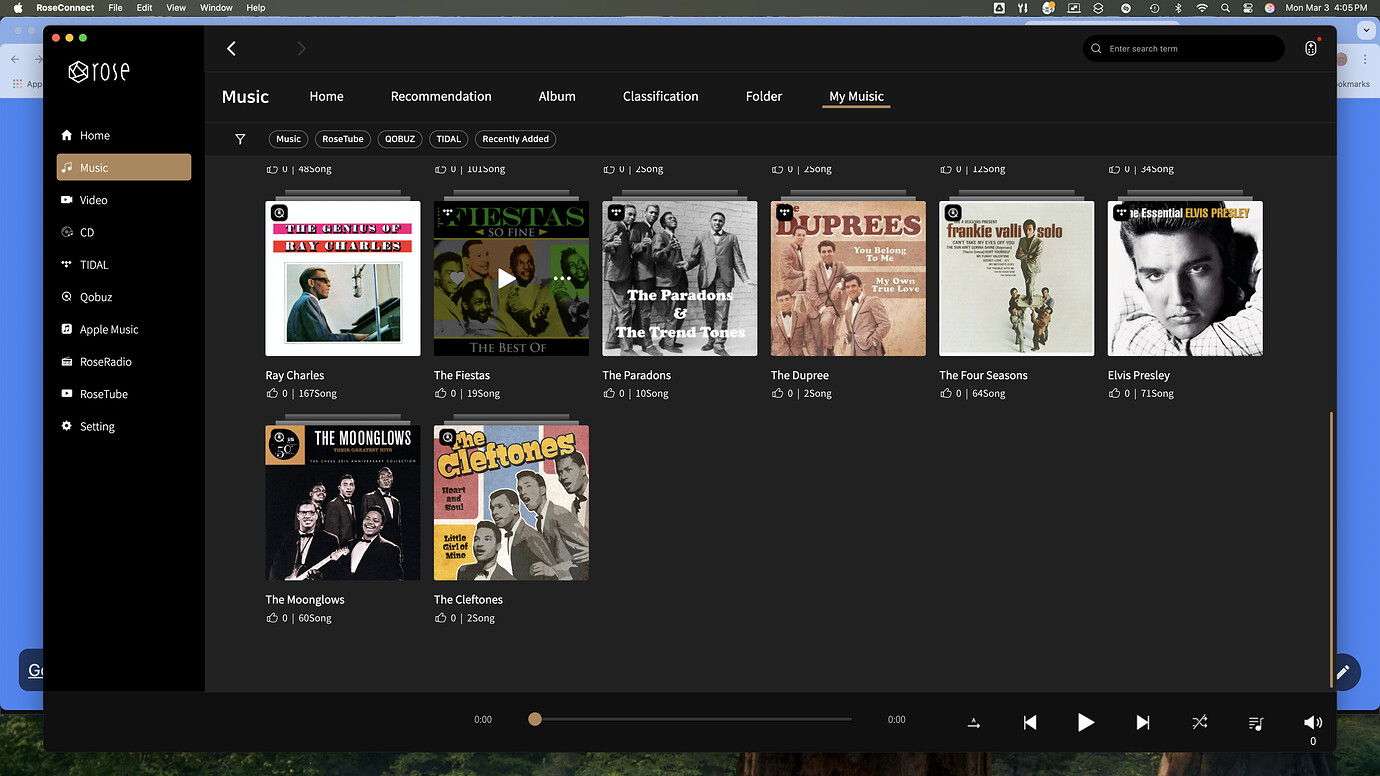Image resolution: width=1380 pixels, height=776 pixels.
Task: Open RoseRadio in the sidebar
Action: click(x=123, y=362)
